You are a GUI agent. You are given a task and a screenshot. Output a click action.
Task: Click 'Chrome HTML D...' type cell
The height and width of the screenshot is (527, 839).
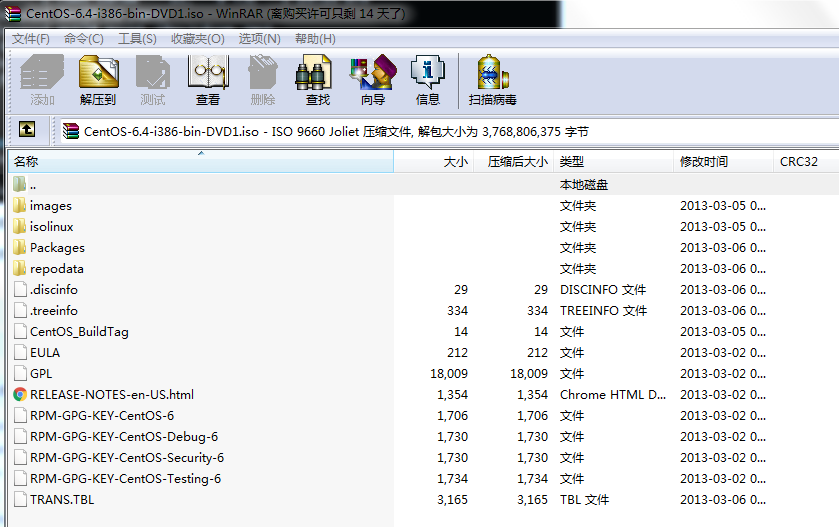[613, 395]
